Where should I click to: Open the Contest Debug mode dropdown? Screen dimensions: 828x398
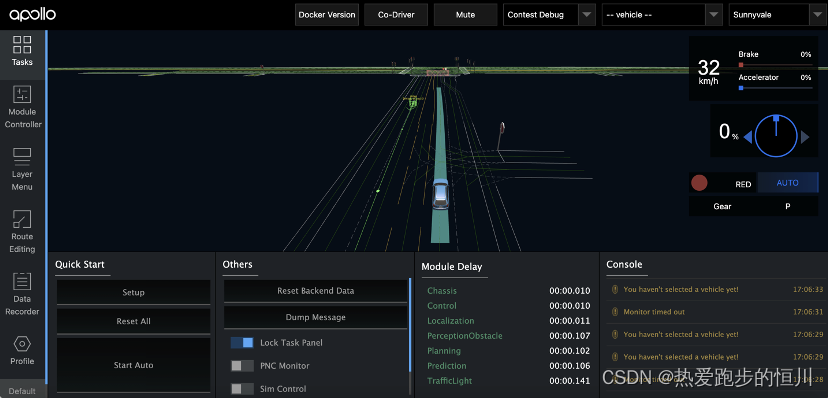pos(549,15)
